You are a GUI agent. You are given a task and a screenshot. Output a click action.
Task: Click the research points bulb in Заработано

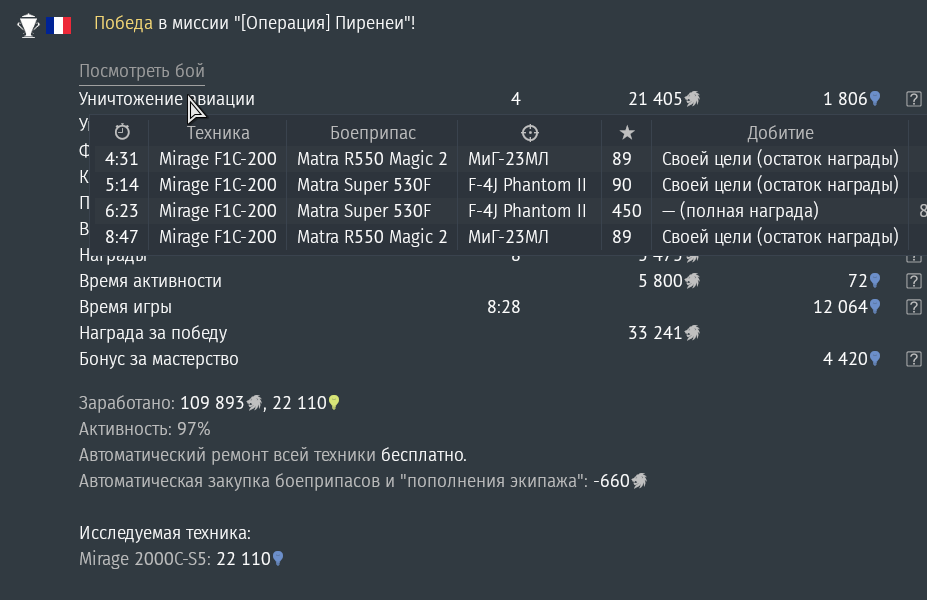coord(334,403)
